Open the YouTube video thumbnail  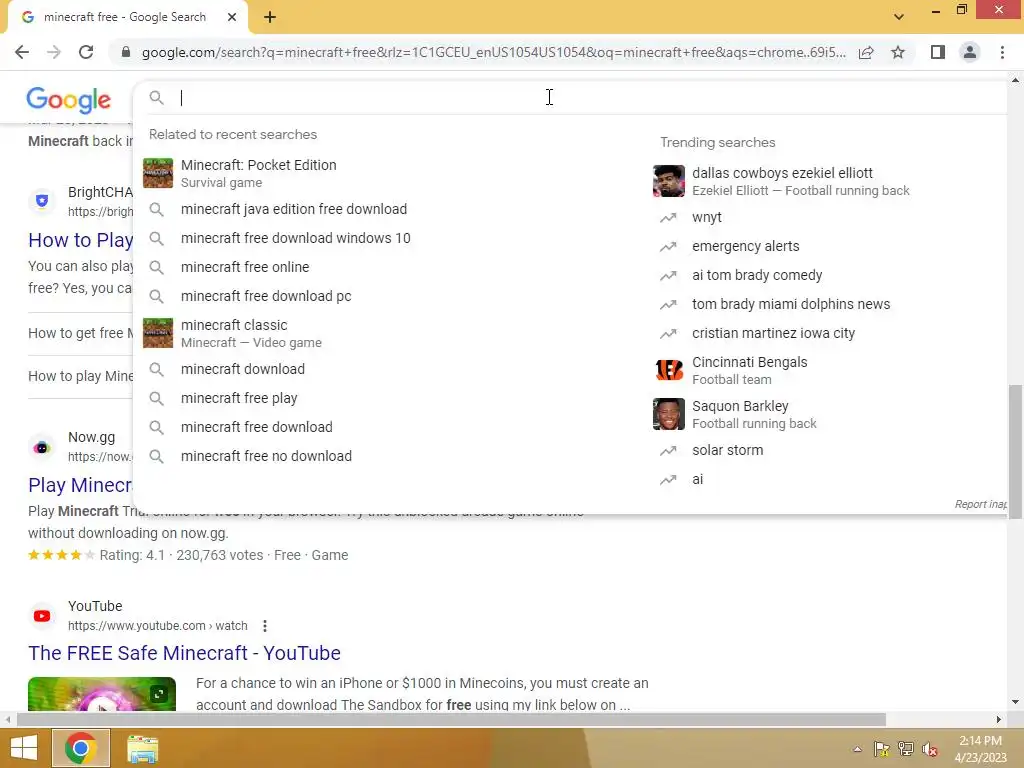102,694
